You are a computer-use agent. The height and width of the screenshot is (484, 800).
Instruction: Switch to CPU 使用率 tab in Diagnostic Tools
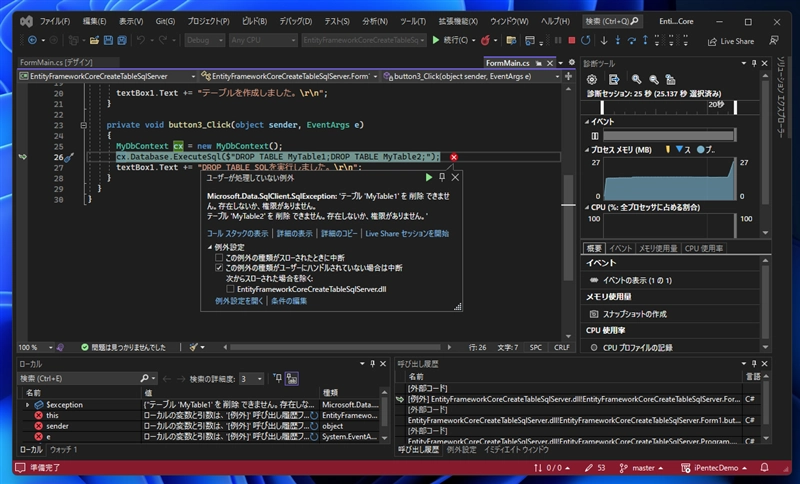(x=704, y=248)
